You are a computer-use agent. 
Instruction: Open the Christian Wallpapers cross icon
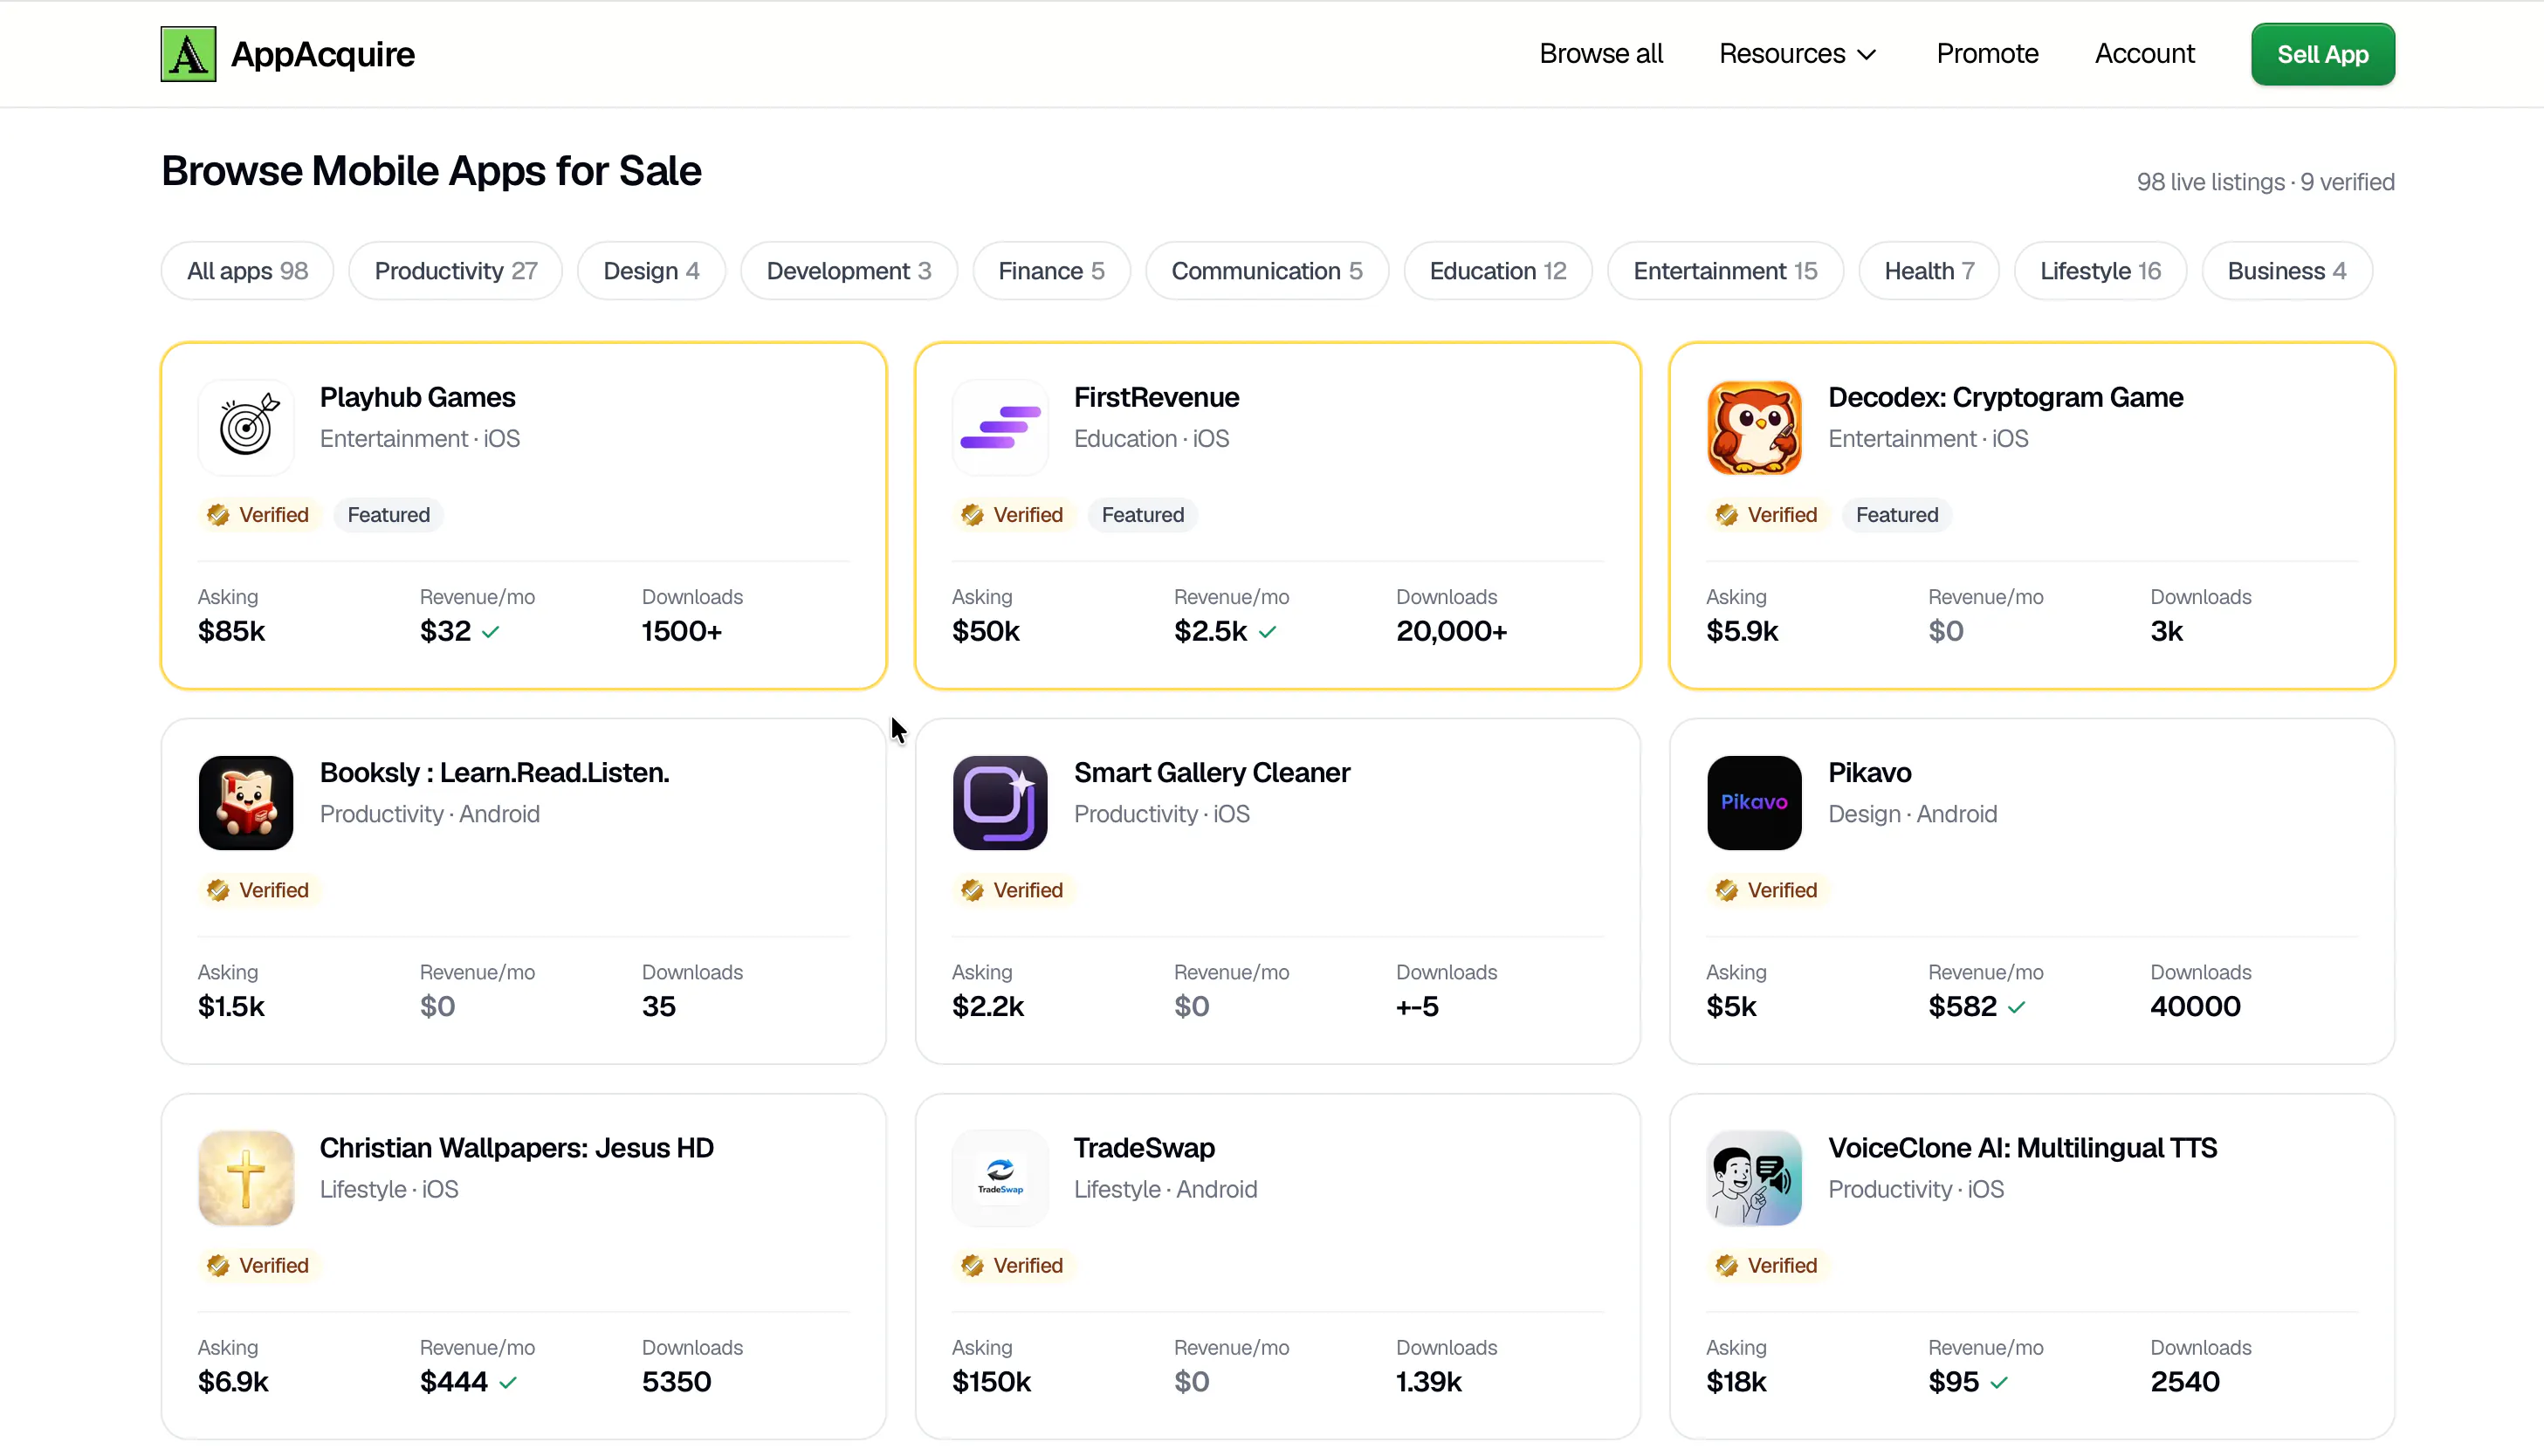[x=246, y=1178]
